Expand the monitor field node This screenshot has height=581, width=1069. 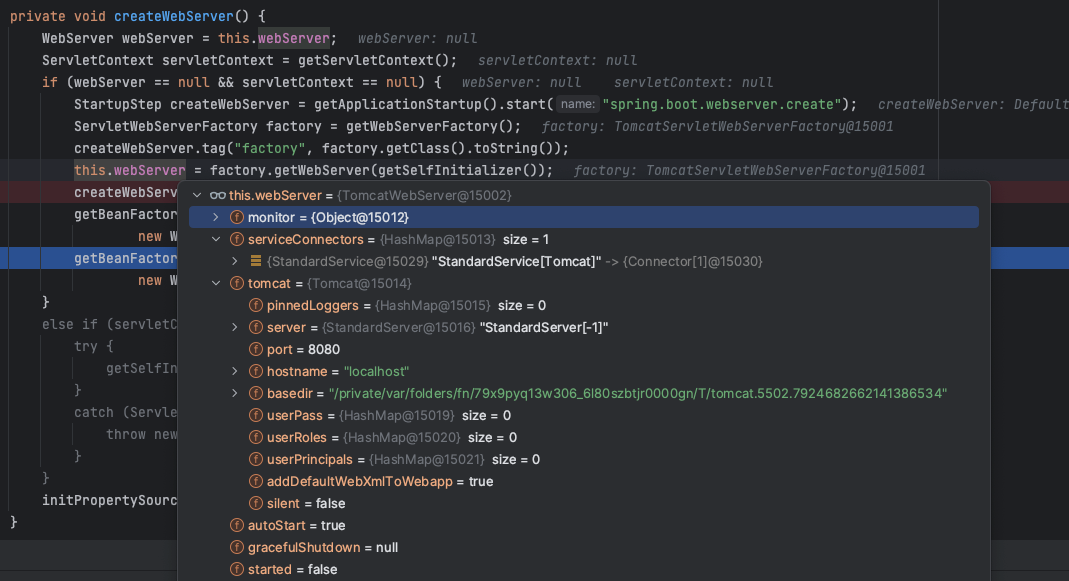(216, 218)
